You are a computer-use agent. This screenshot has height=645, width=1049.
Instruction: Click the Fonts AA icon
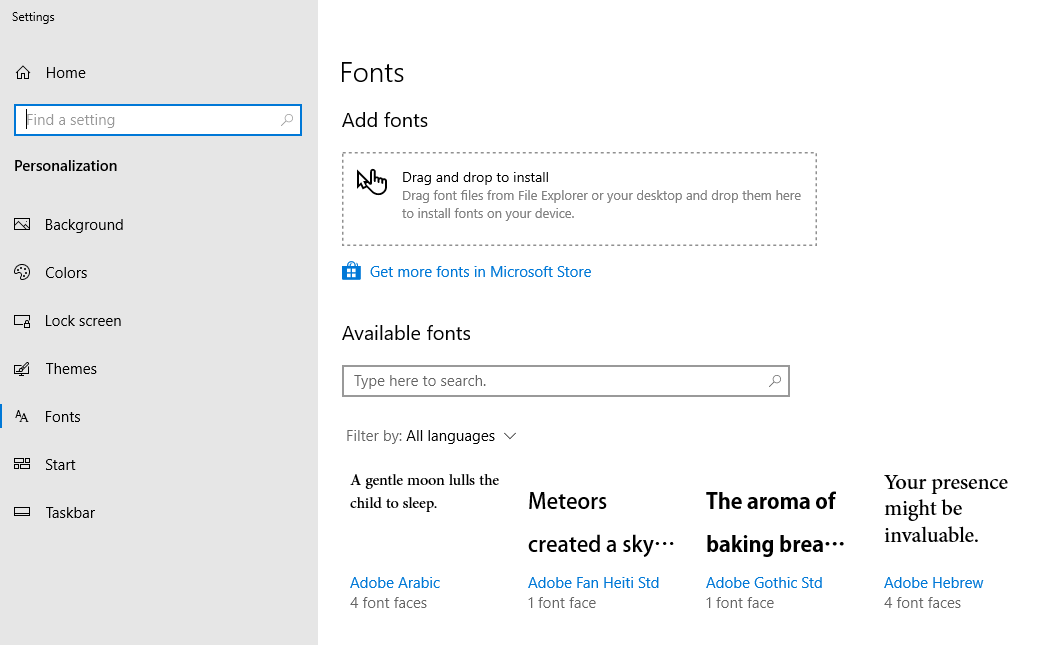(22, 416)
